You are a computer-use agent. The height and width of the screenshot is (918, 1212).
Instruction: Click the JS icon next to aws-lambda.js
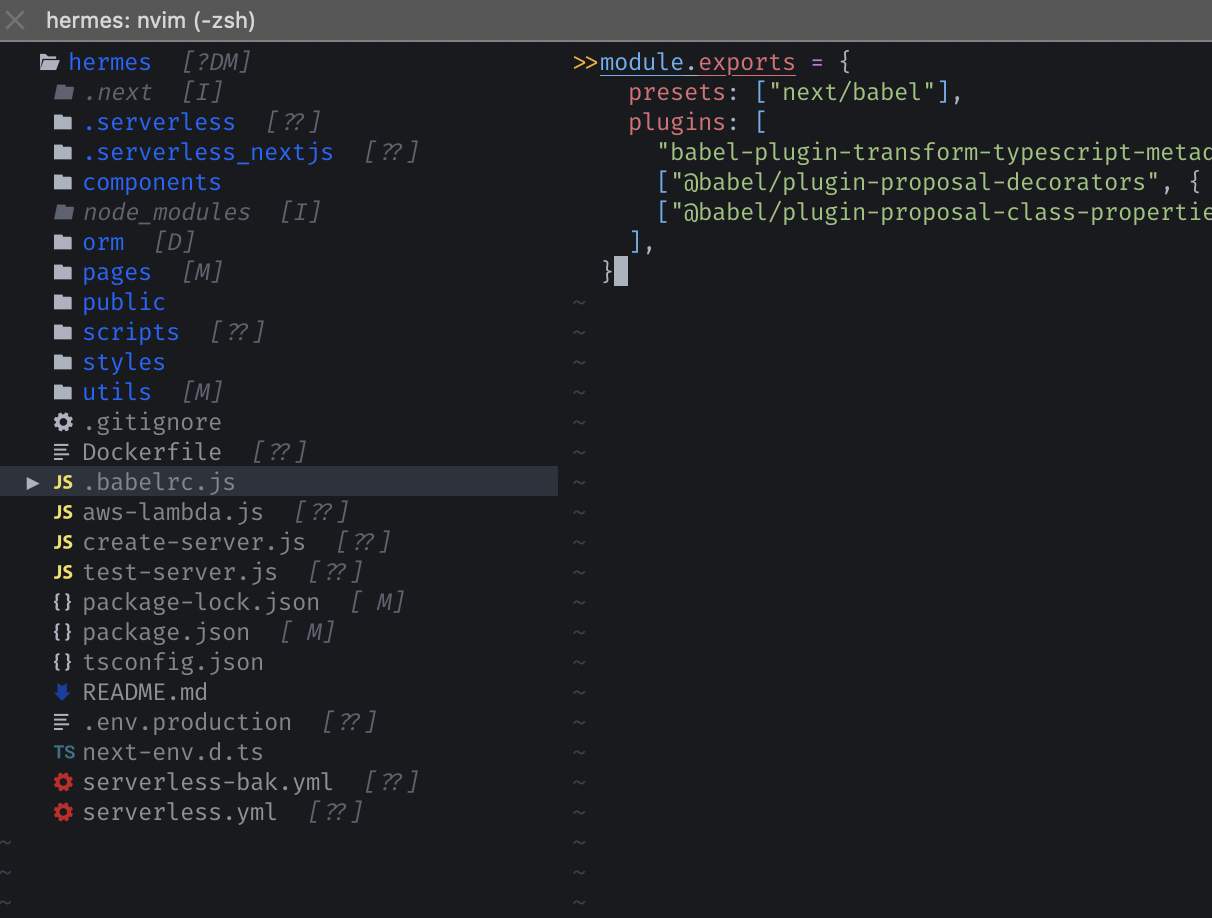(x=63, y=512)
